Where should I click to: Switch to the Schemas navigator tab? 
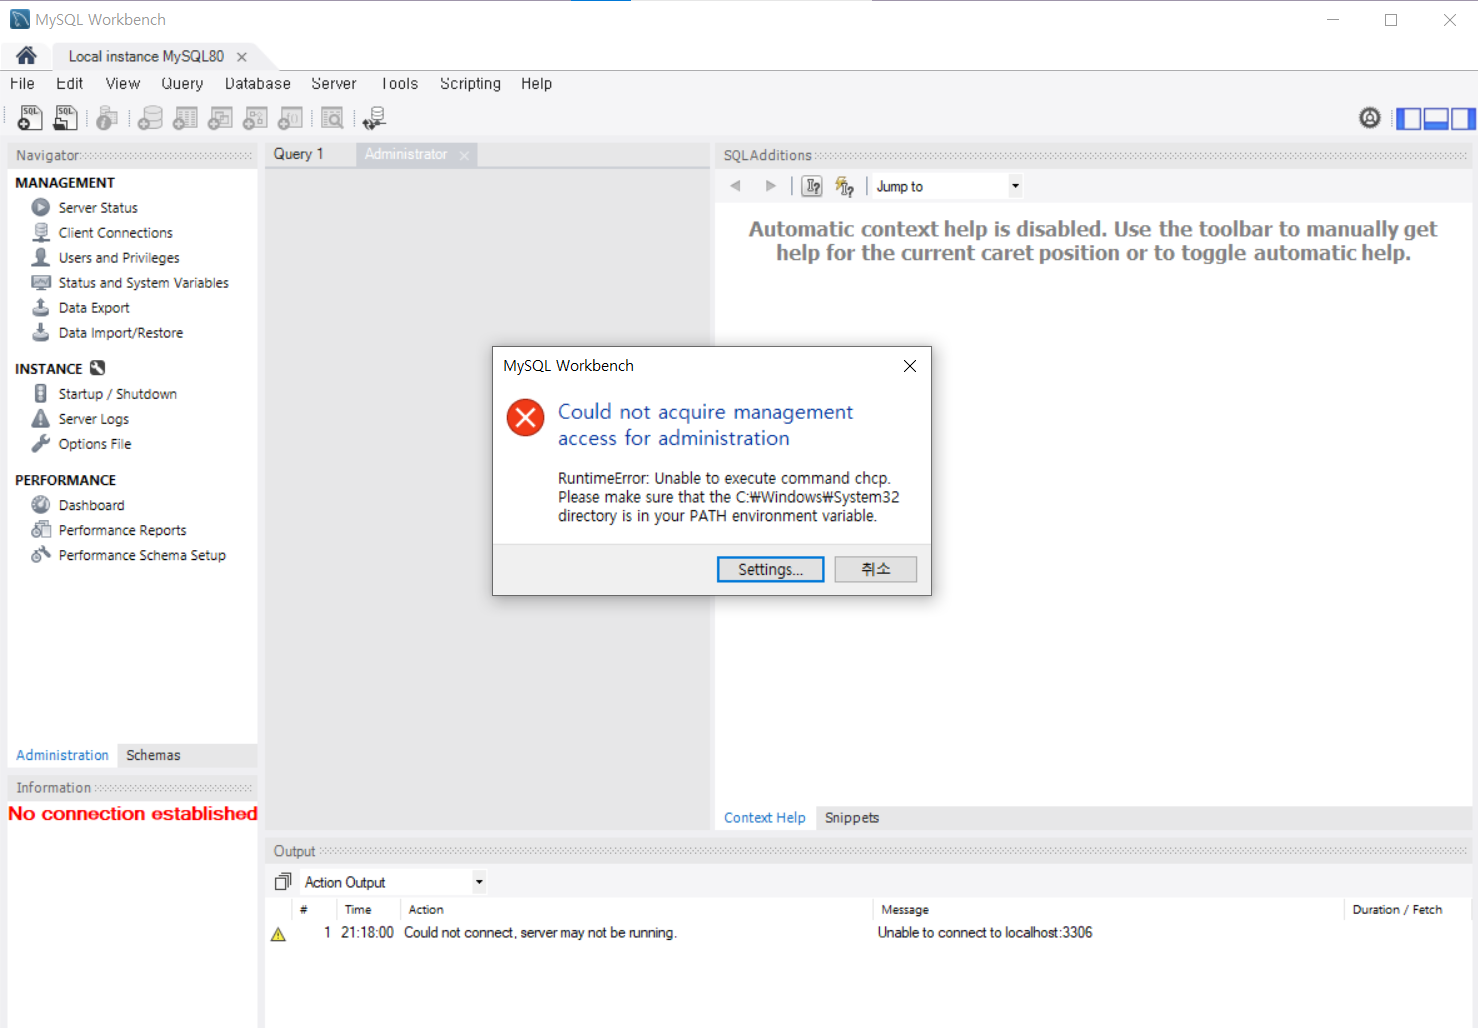click(153, 755)
